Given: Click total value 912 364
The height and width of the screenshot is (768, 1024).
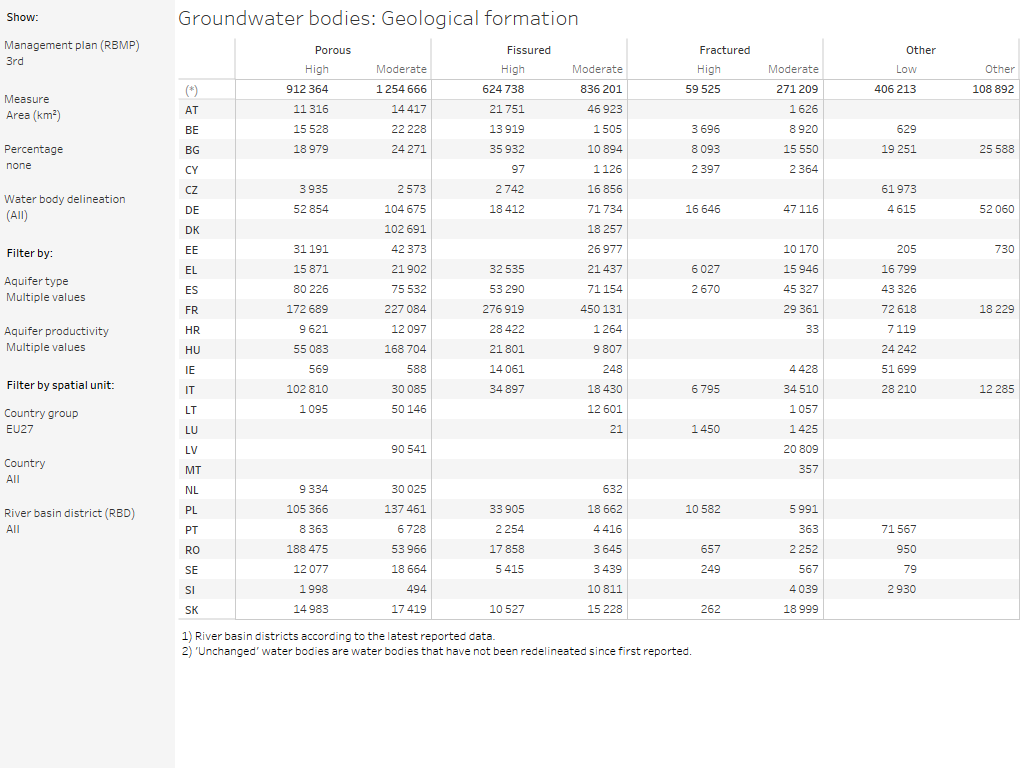Looking at the screenshot, I should [x=307, y=89].
